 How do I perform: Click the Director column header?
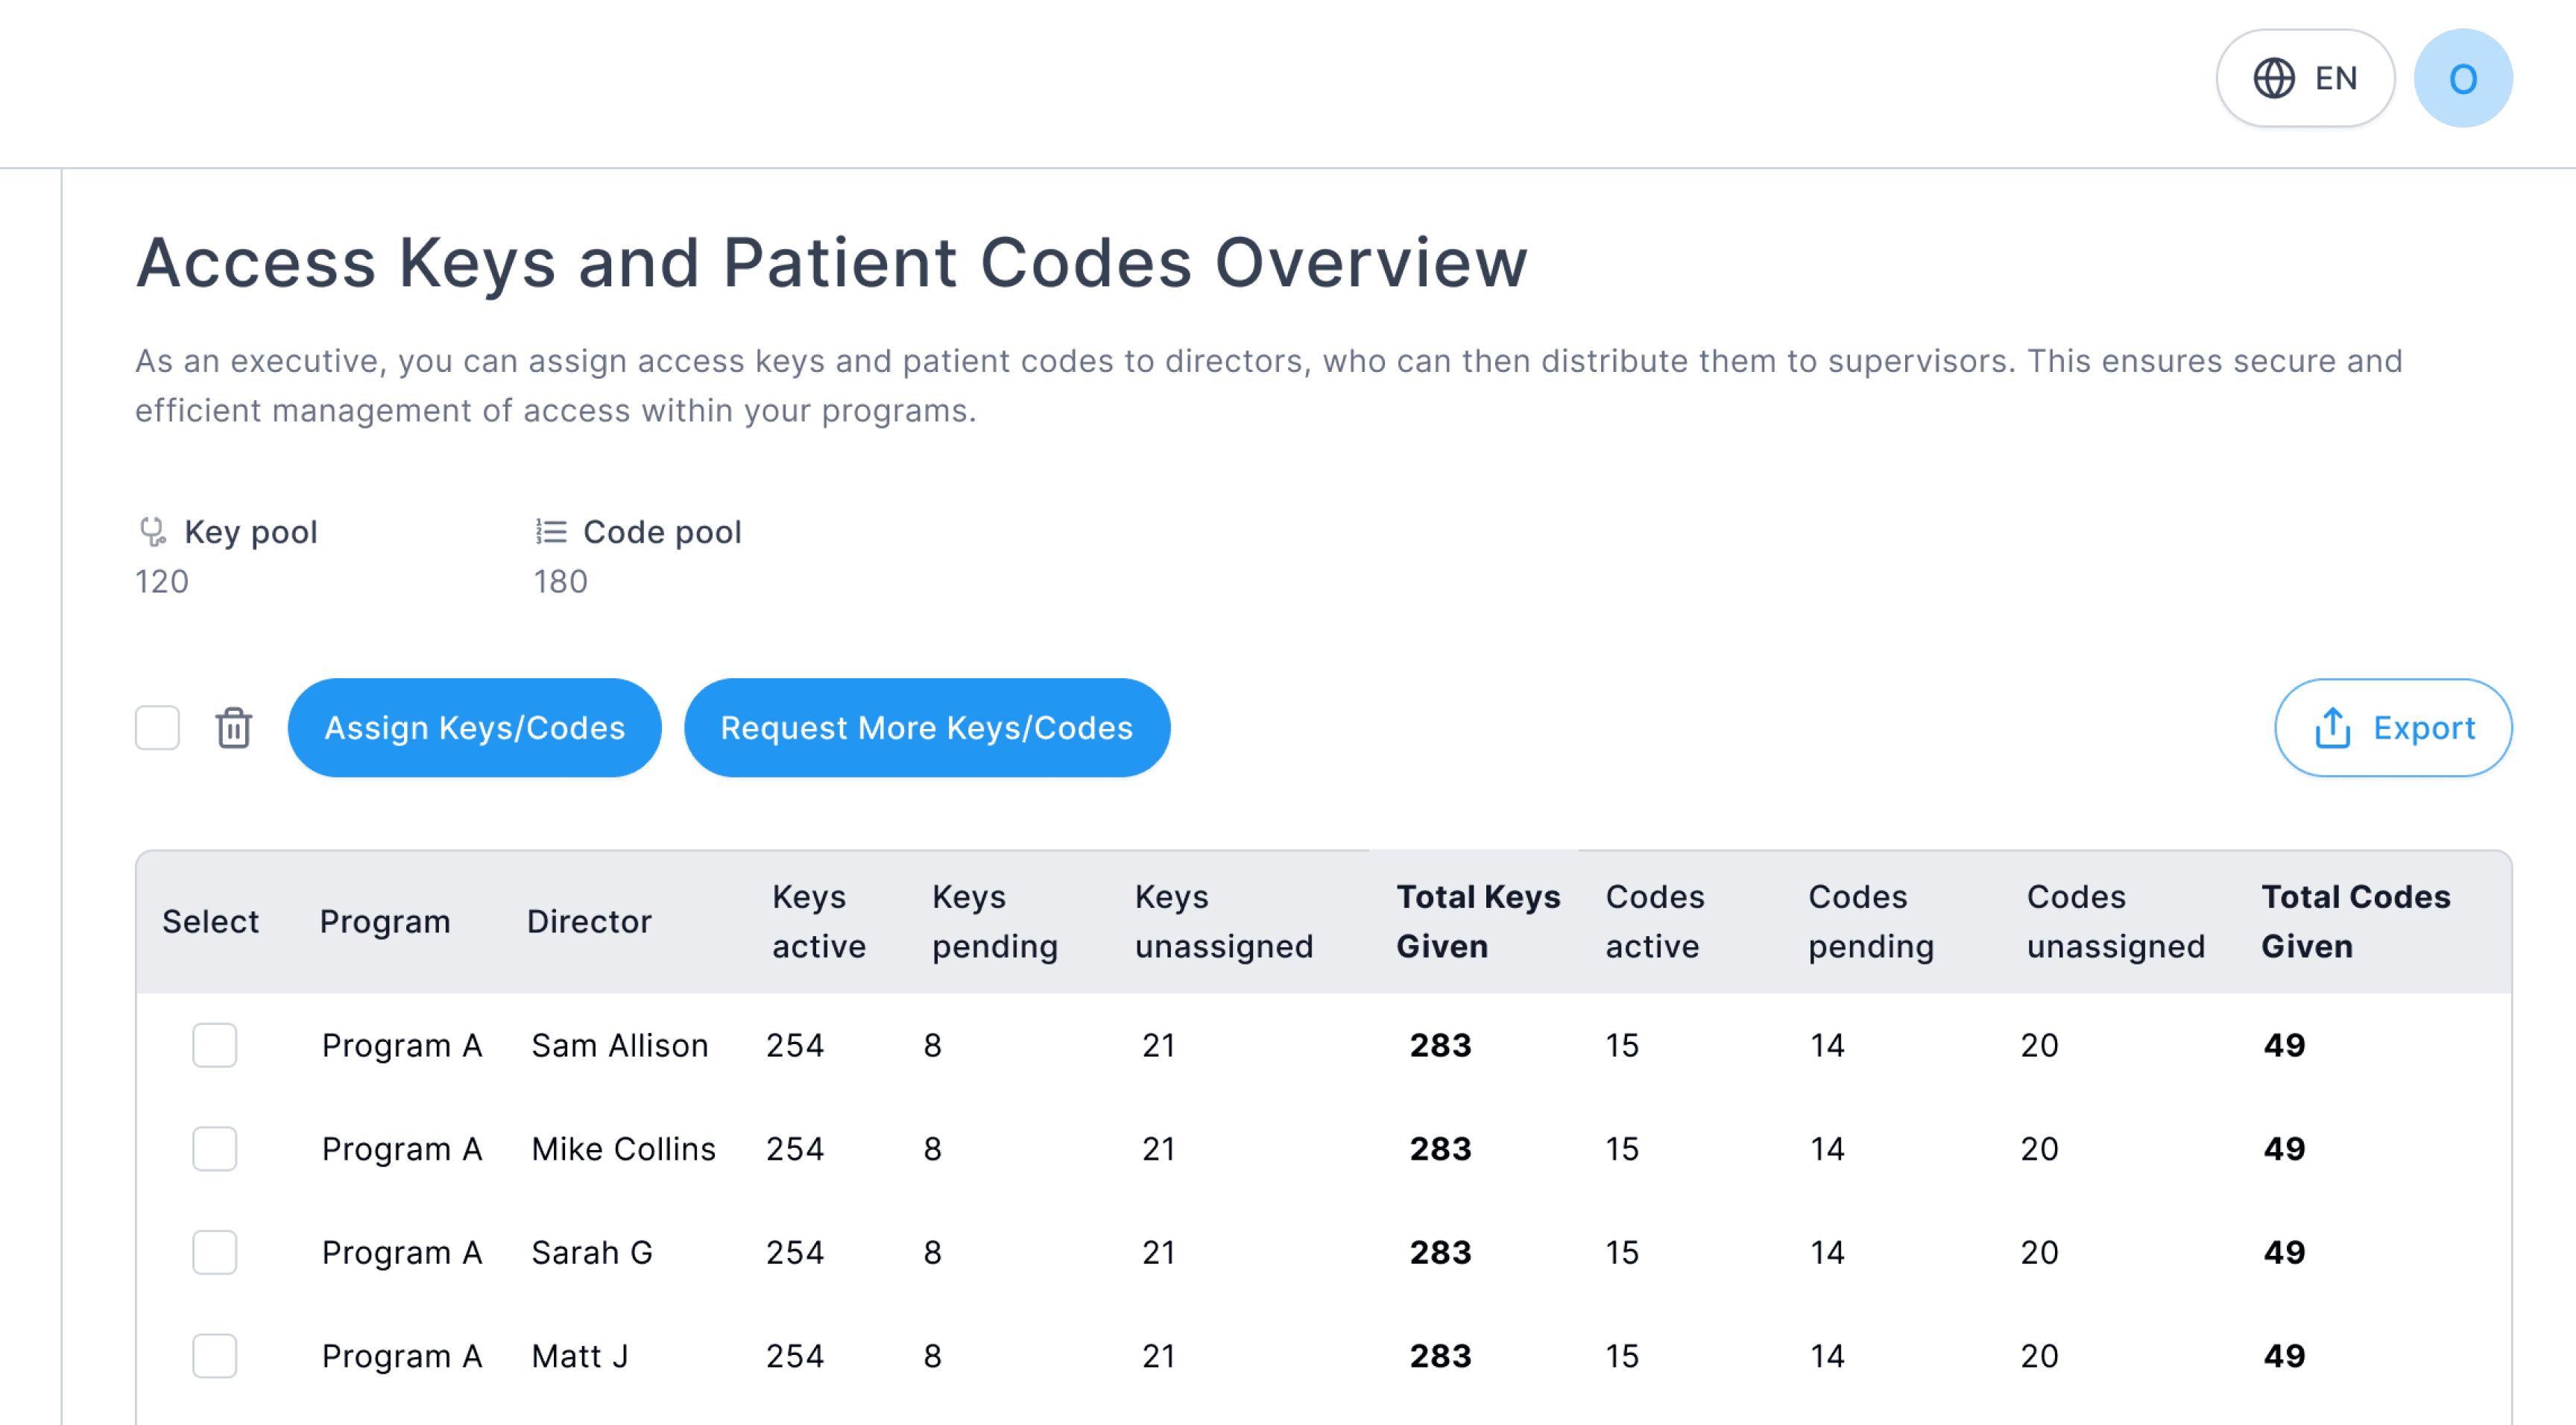(589, 922)
